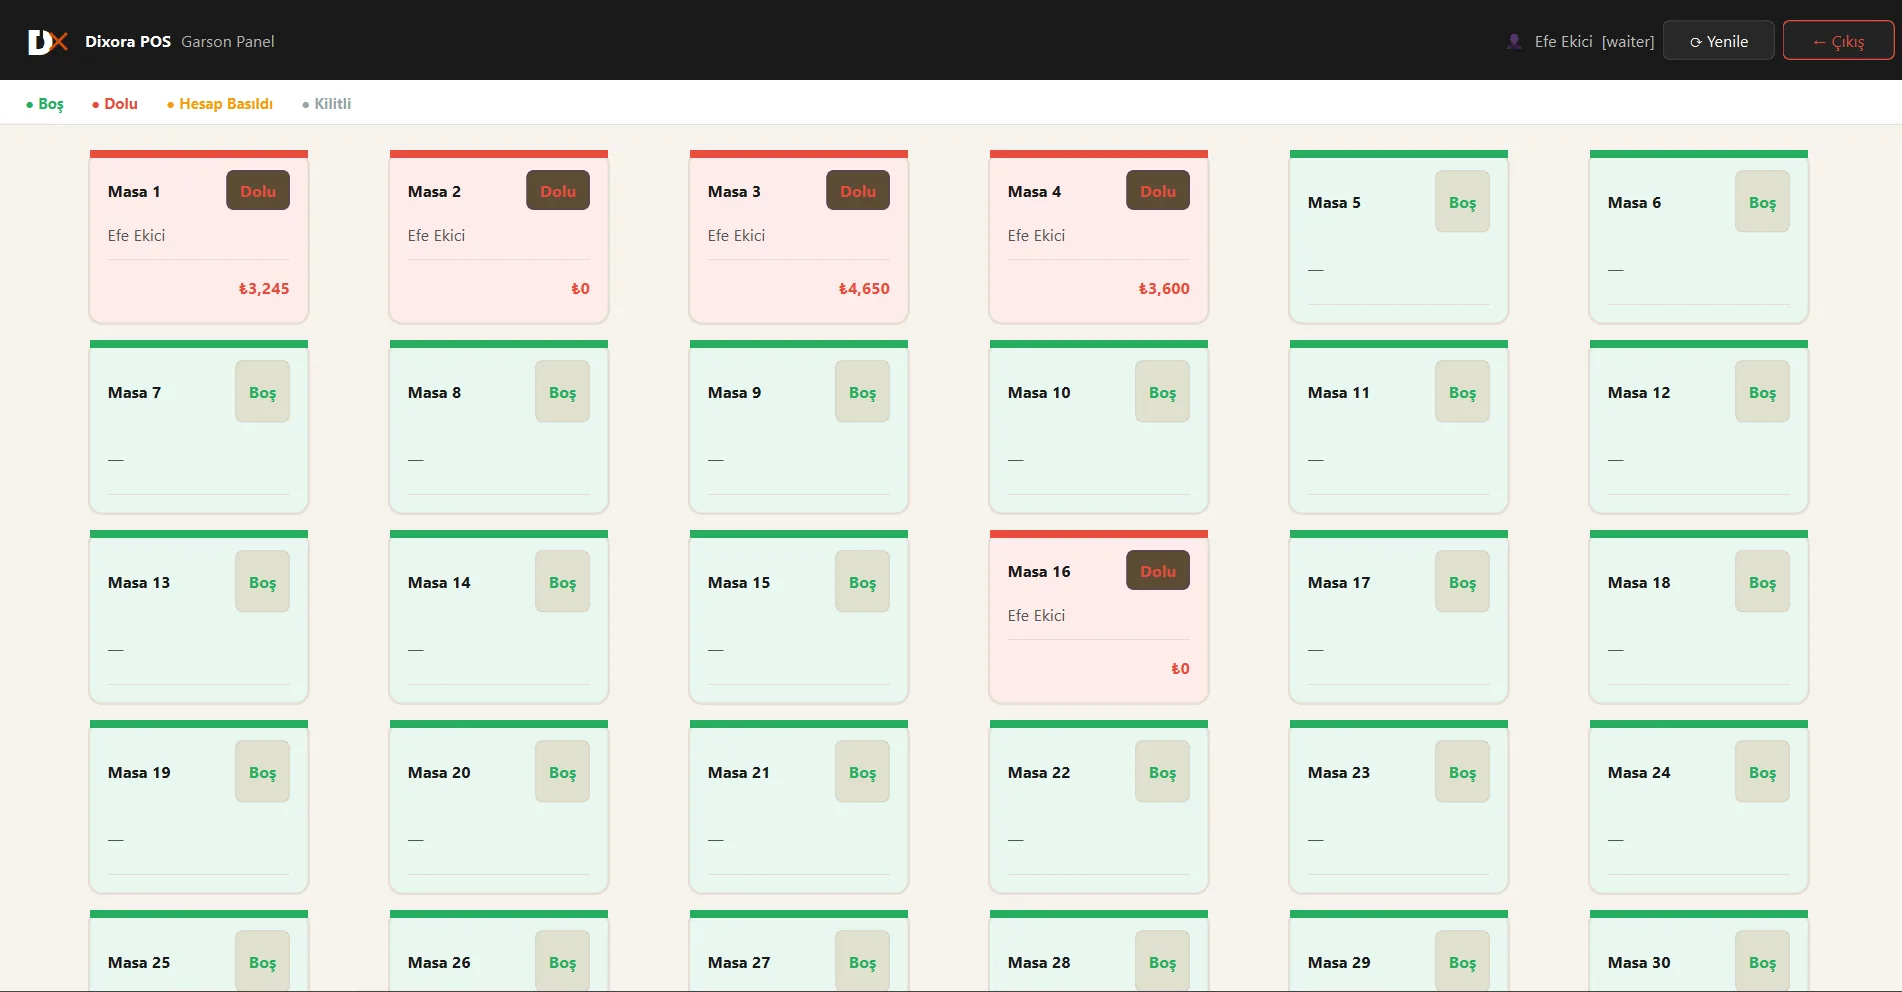Image resolution: width=1902 pixels, height=992 pixels.
Task: Click the Dolu status badge on Masa 16
Action: (1158, 571)
